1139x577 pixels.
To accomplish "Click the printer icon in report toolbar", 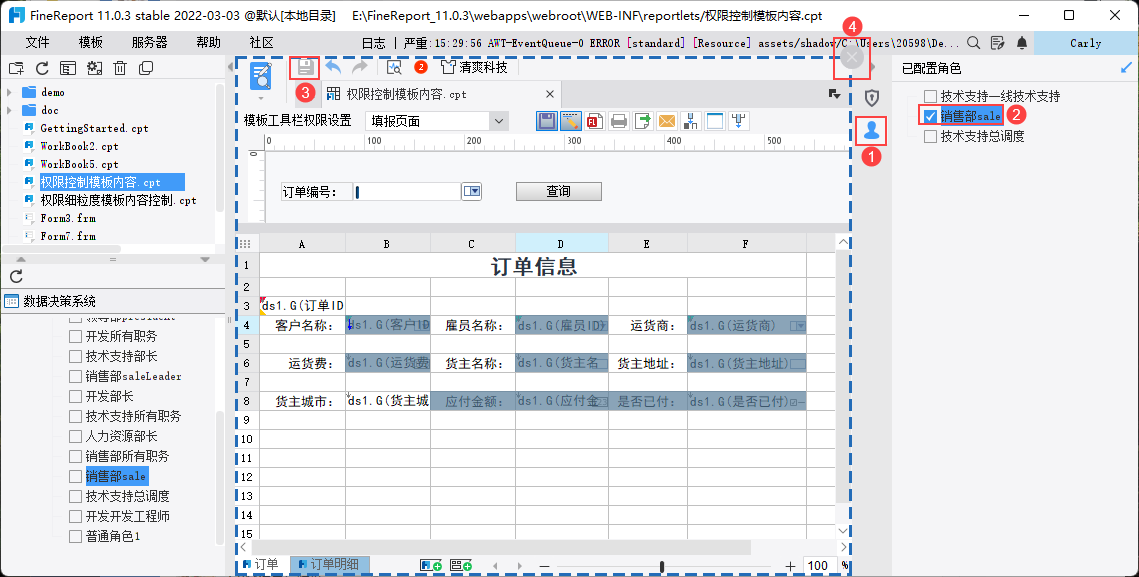I will (619, 121).
